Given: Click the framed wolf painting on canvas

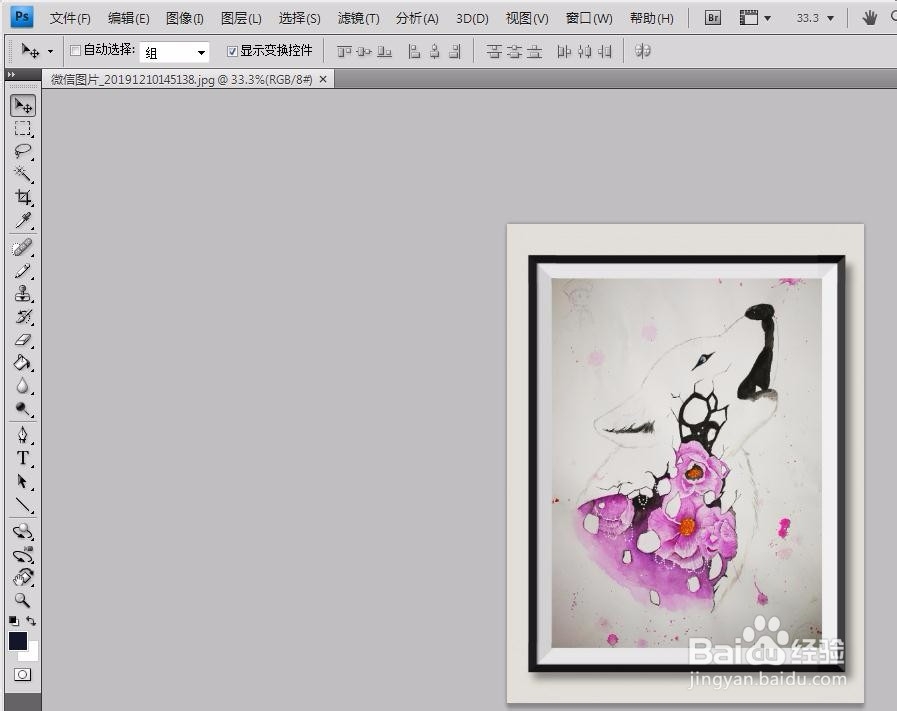Looking at the screenshot, I should (x=685, y=463).
